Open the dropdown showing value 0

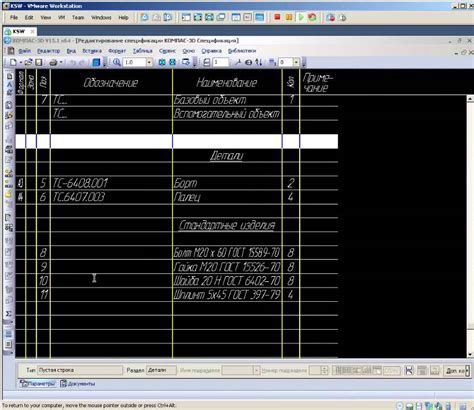coord(296,62)
